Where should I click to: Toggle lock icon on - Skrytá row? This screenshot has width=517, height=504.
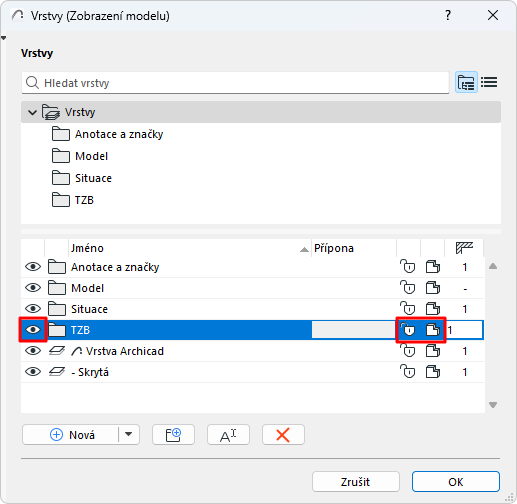408,372
